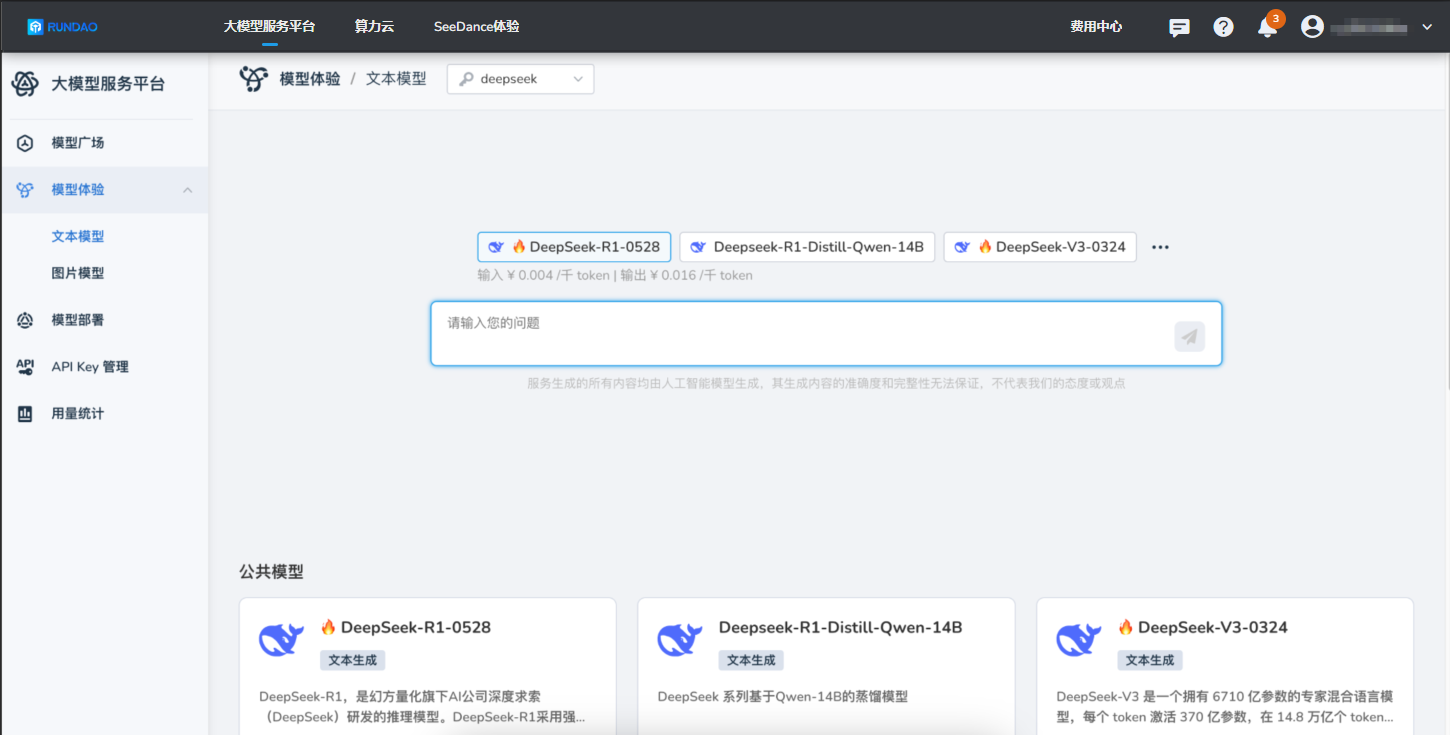Click the 公共模型 section heading
Viewport: 1450px width, 735px height.
[x=271, y=572]
